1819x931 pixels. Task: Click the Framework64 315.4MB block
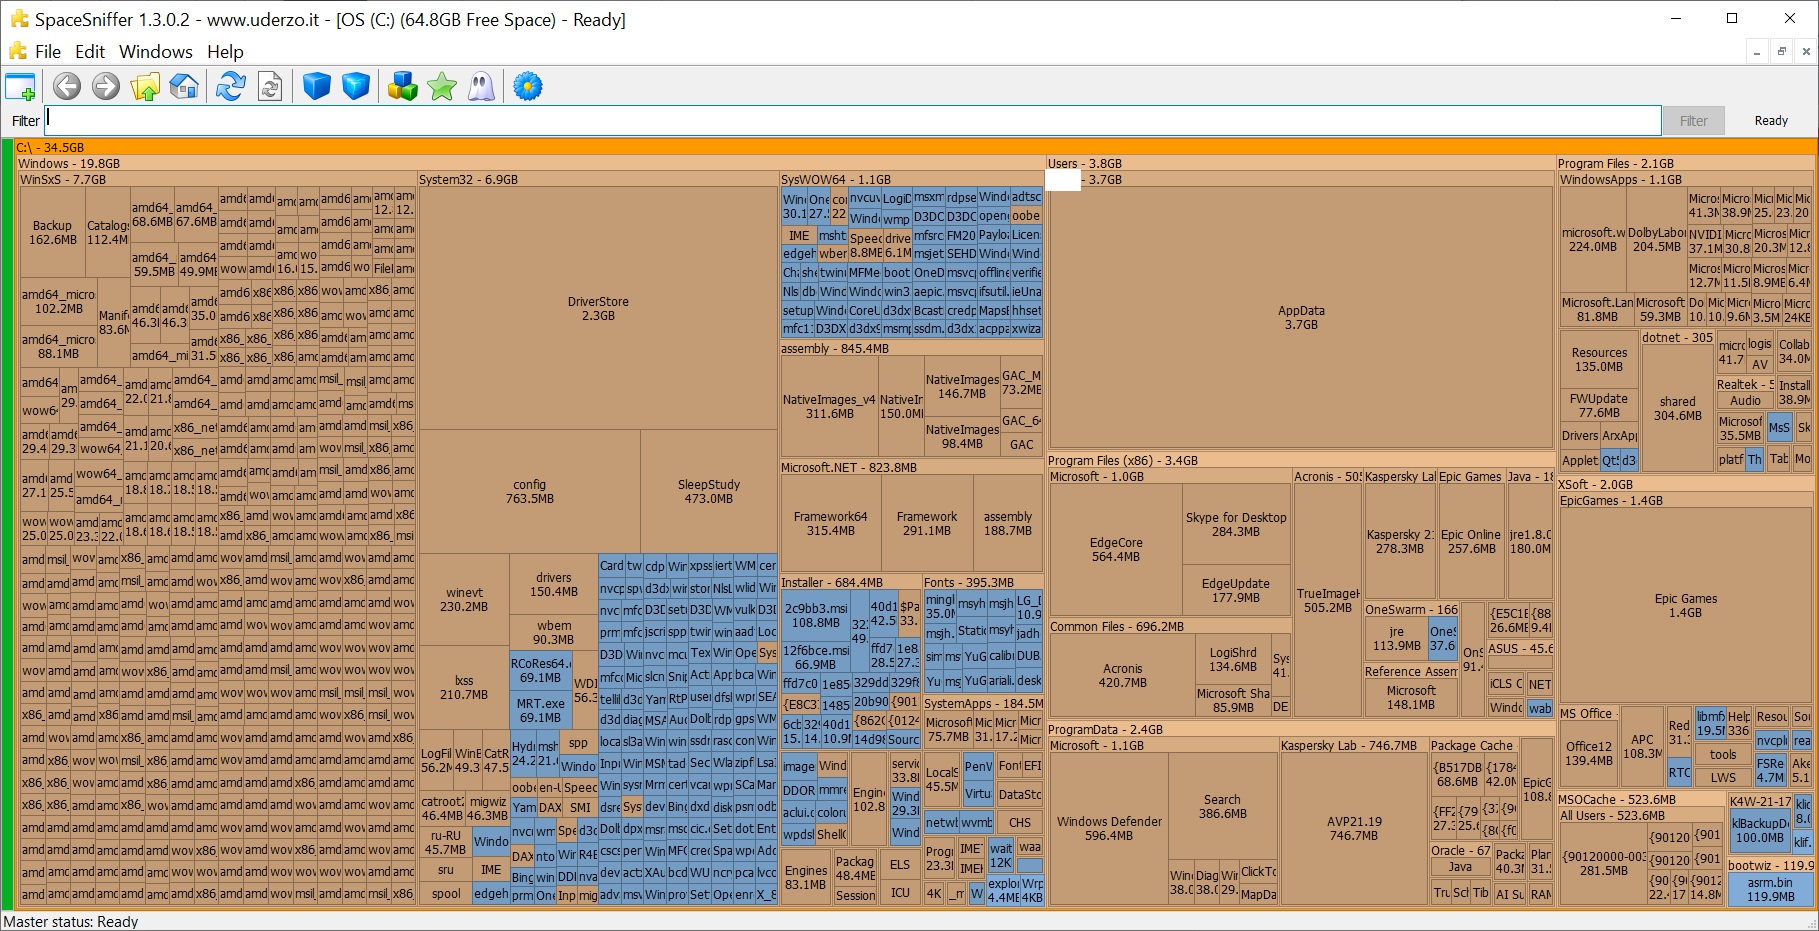831,524
